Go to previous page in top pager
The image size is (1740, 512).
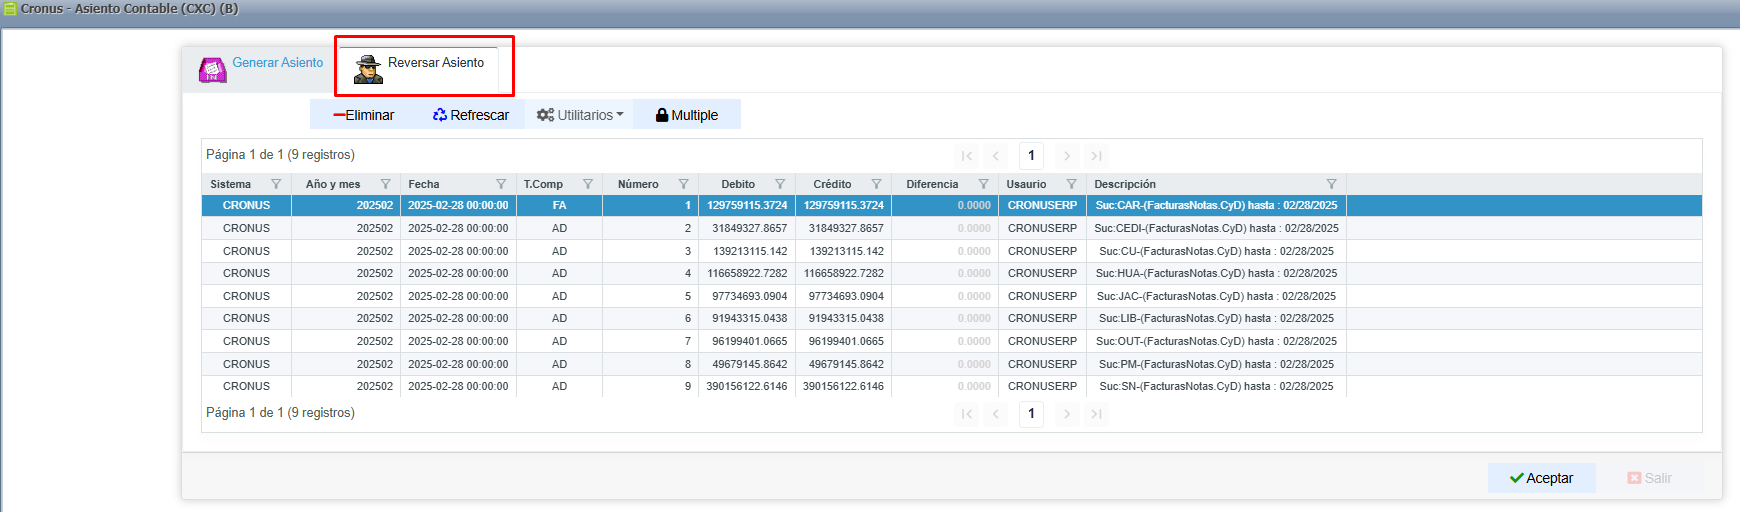coord(996,156)
